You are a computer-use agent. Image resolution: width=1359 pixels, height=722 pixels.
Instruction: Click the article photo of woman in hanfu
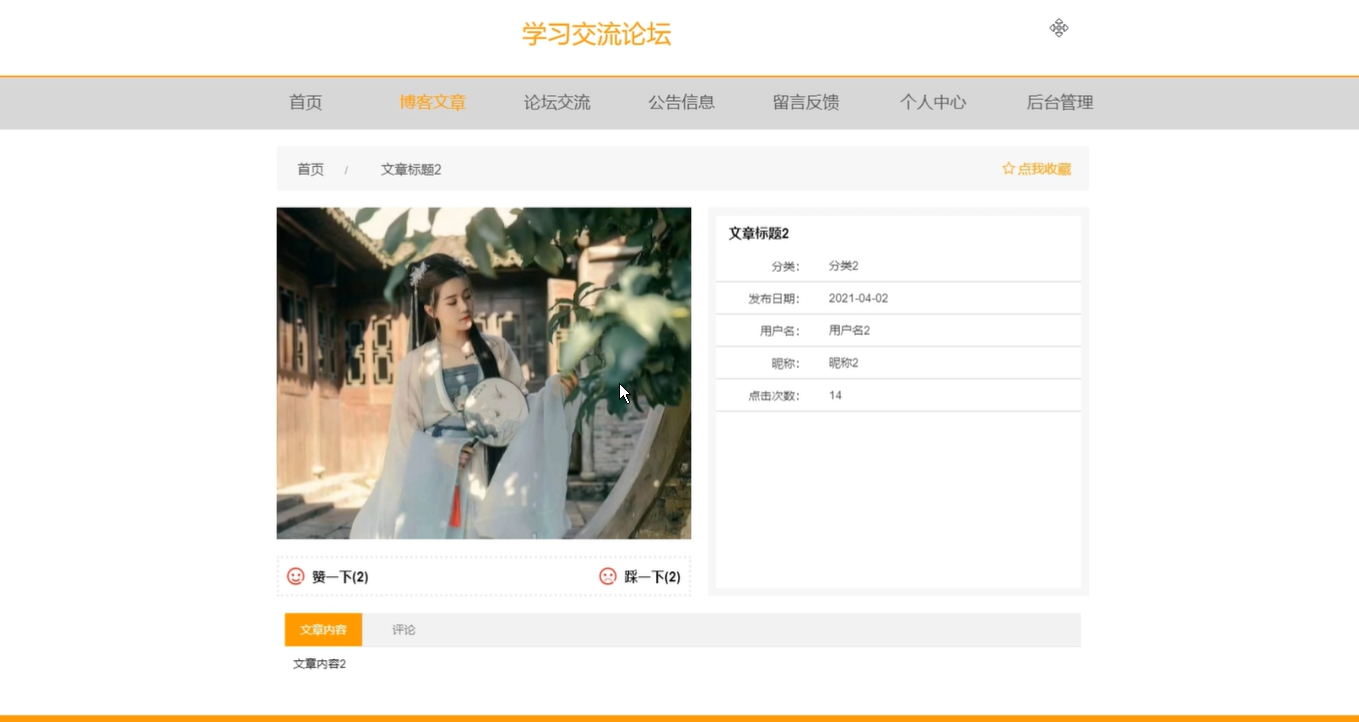click(x=484, y=373)
